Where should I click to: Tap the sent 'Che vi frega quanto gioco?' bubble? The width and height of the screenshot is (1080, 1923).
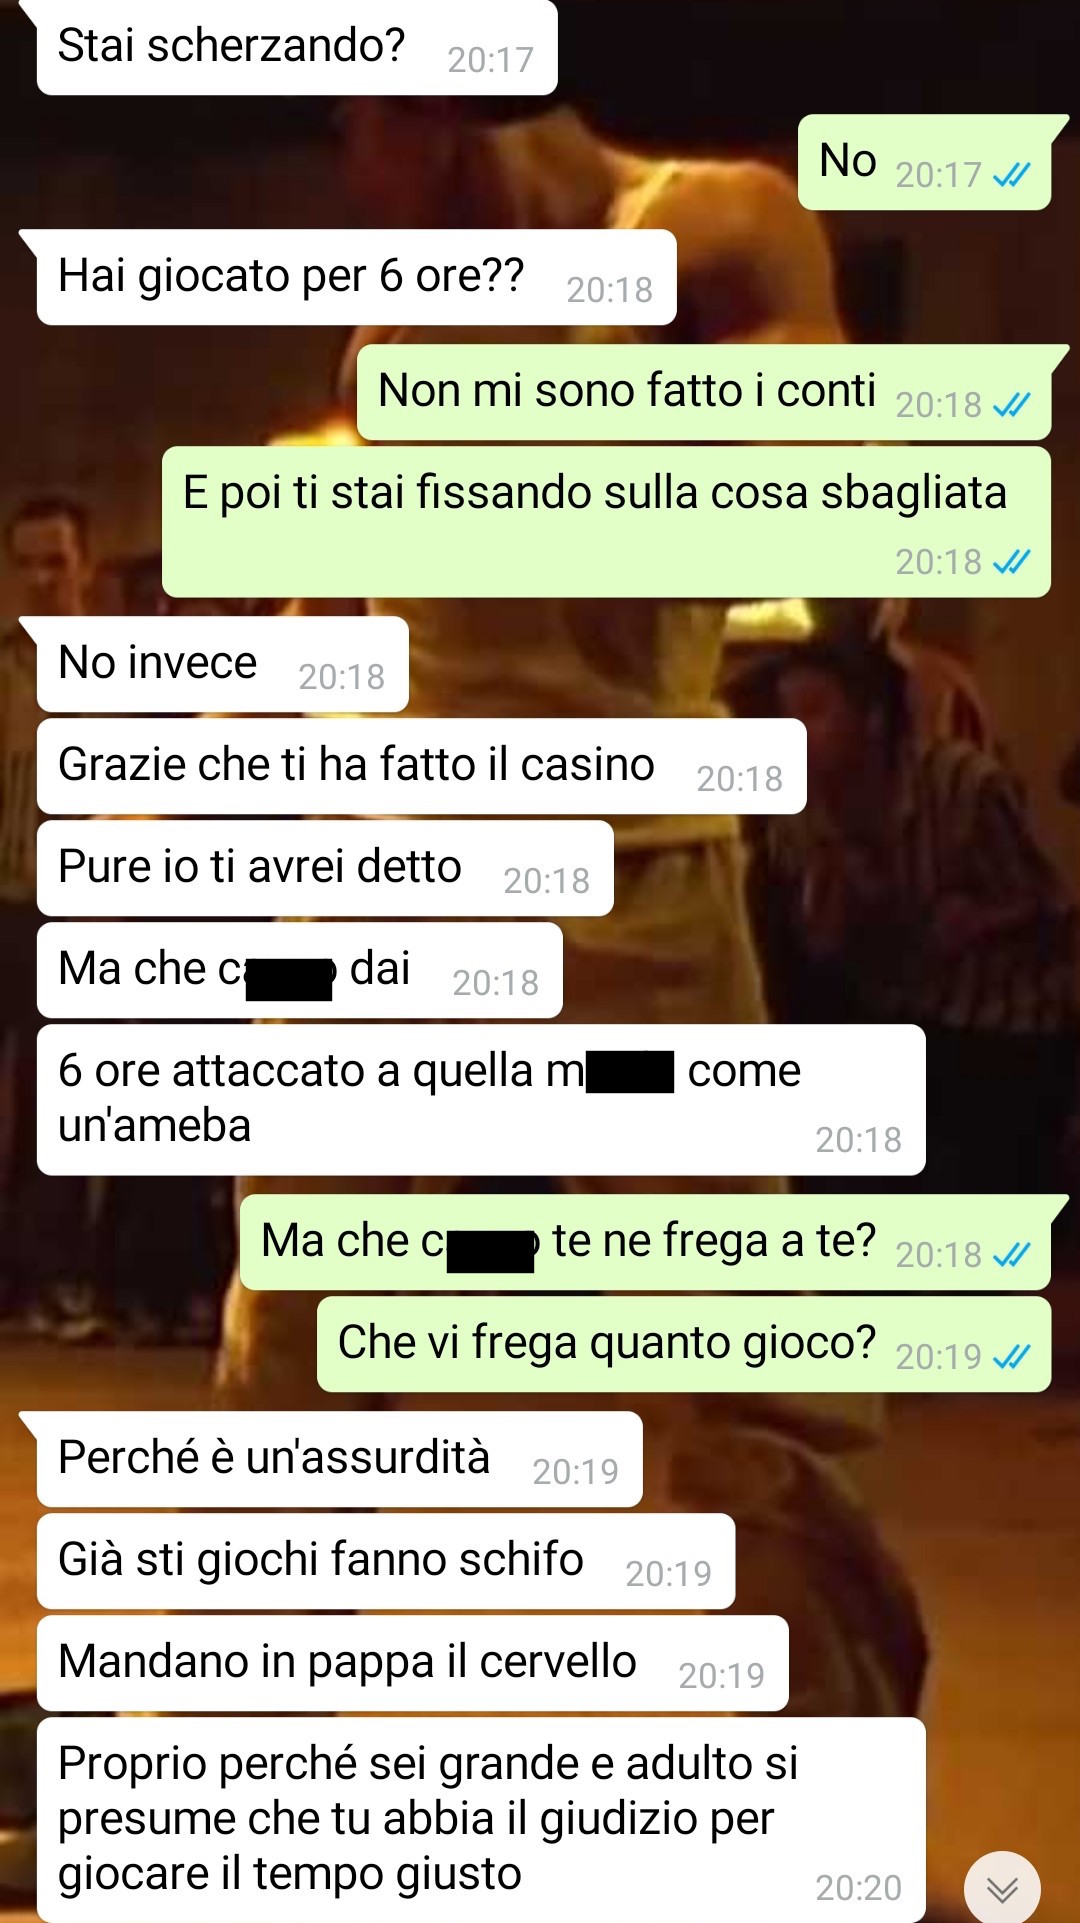[684, 1344]
